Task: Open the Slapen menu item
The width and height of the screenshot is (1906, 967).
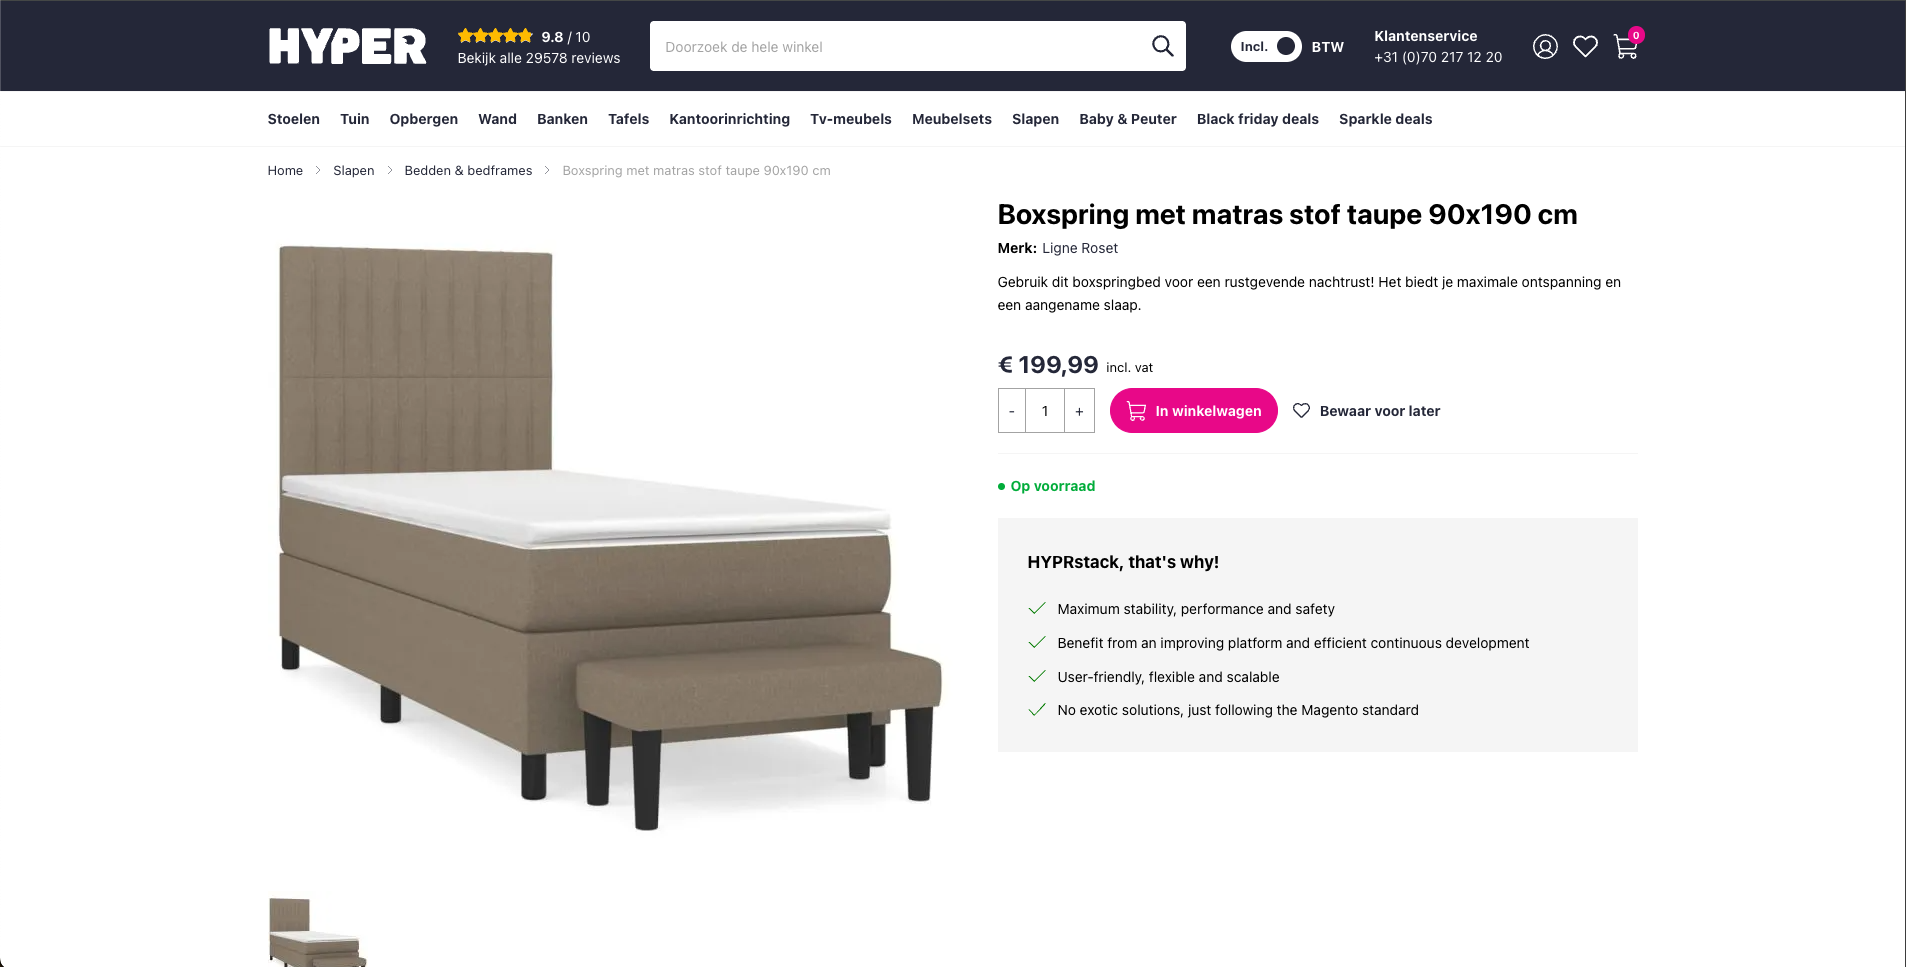Action: click(x=1035, y=119)
